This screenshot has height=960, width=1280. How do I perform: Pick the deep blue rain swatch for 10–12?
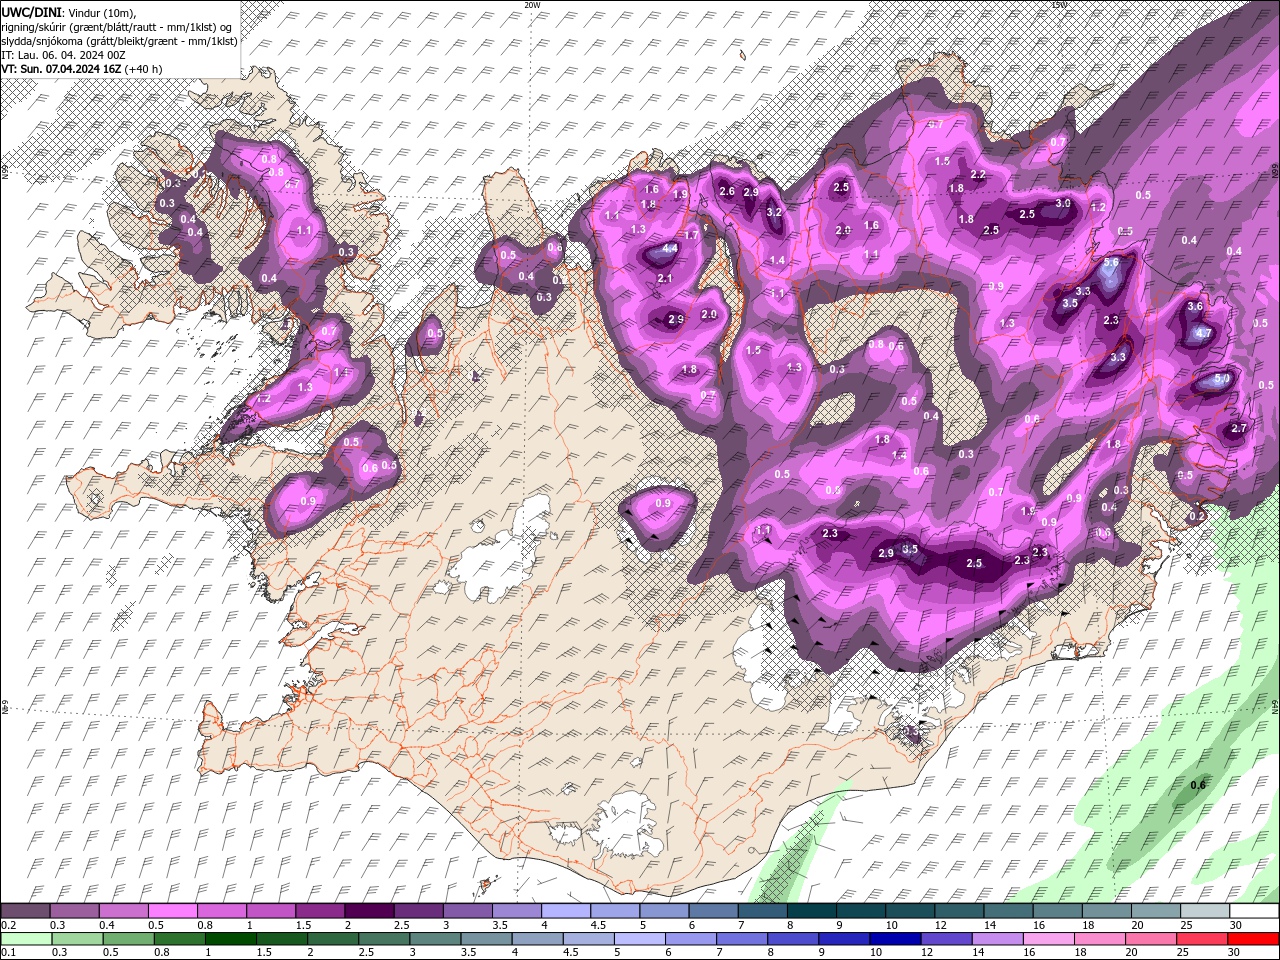coord(897,939)
